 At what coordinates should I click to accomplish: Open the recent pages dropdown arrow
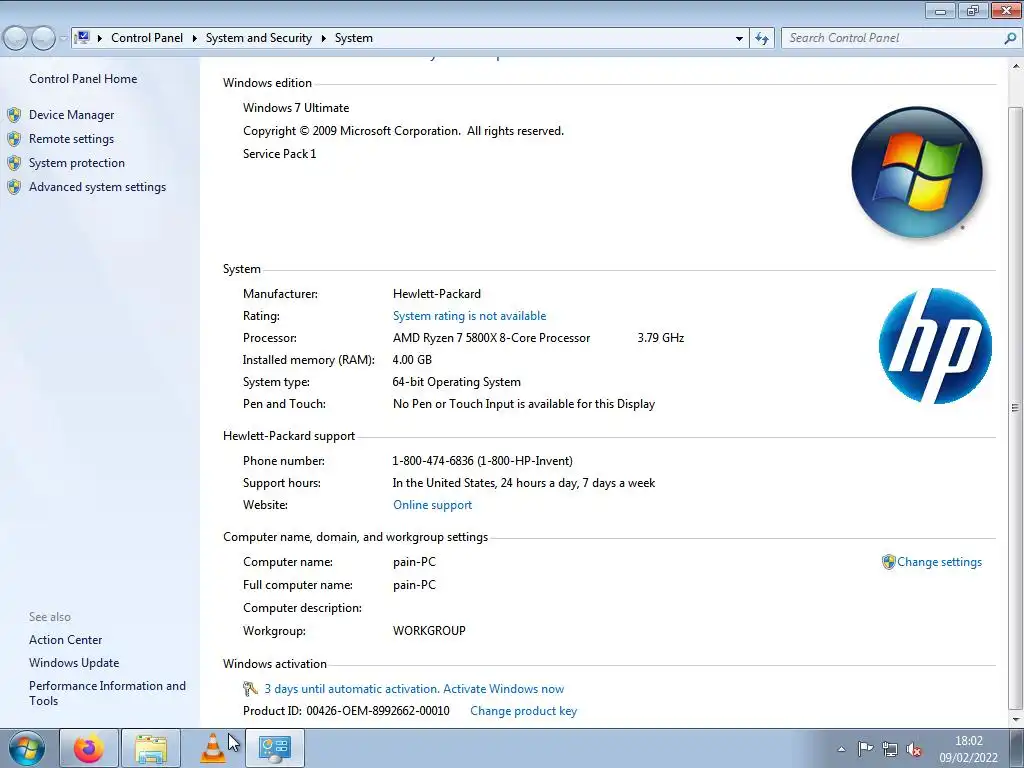point(63,39)
